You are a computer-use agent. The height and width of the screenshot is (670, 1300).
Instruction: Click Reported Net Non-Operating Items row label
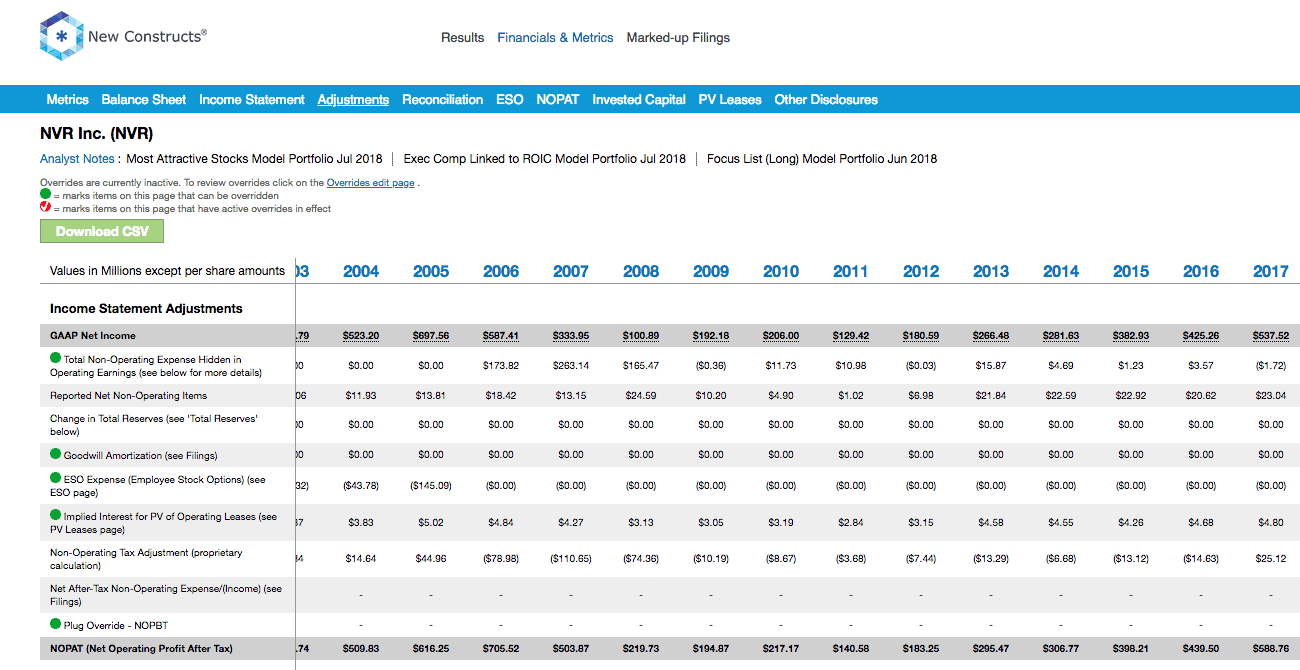tap(128, 396)
